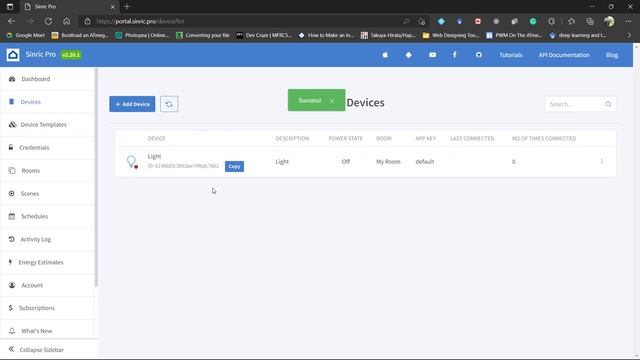Screen dimensions: 640x360
Task: Click the sidebar scrollbar
Action: tap(96, 178)
